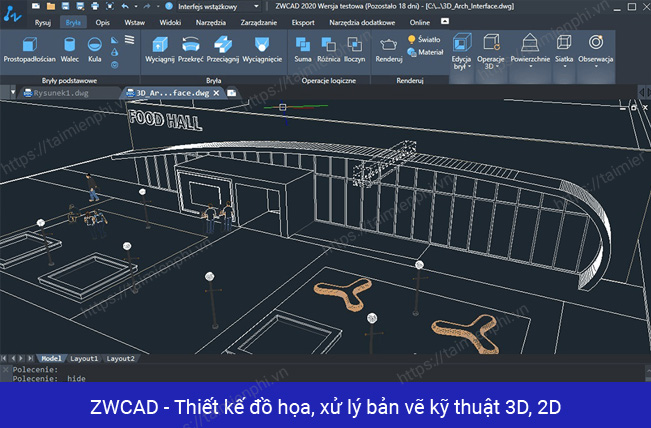Apply the Iloczyn intersect operation

tap(354, 49)
